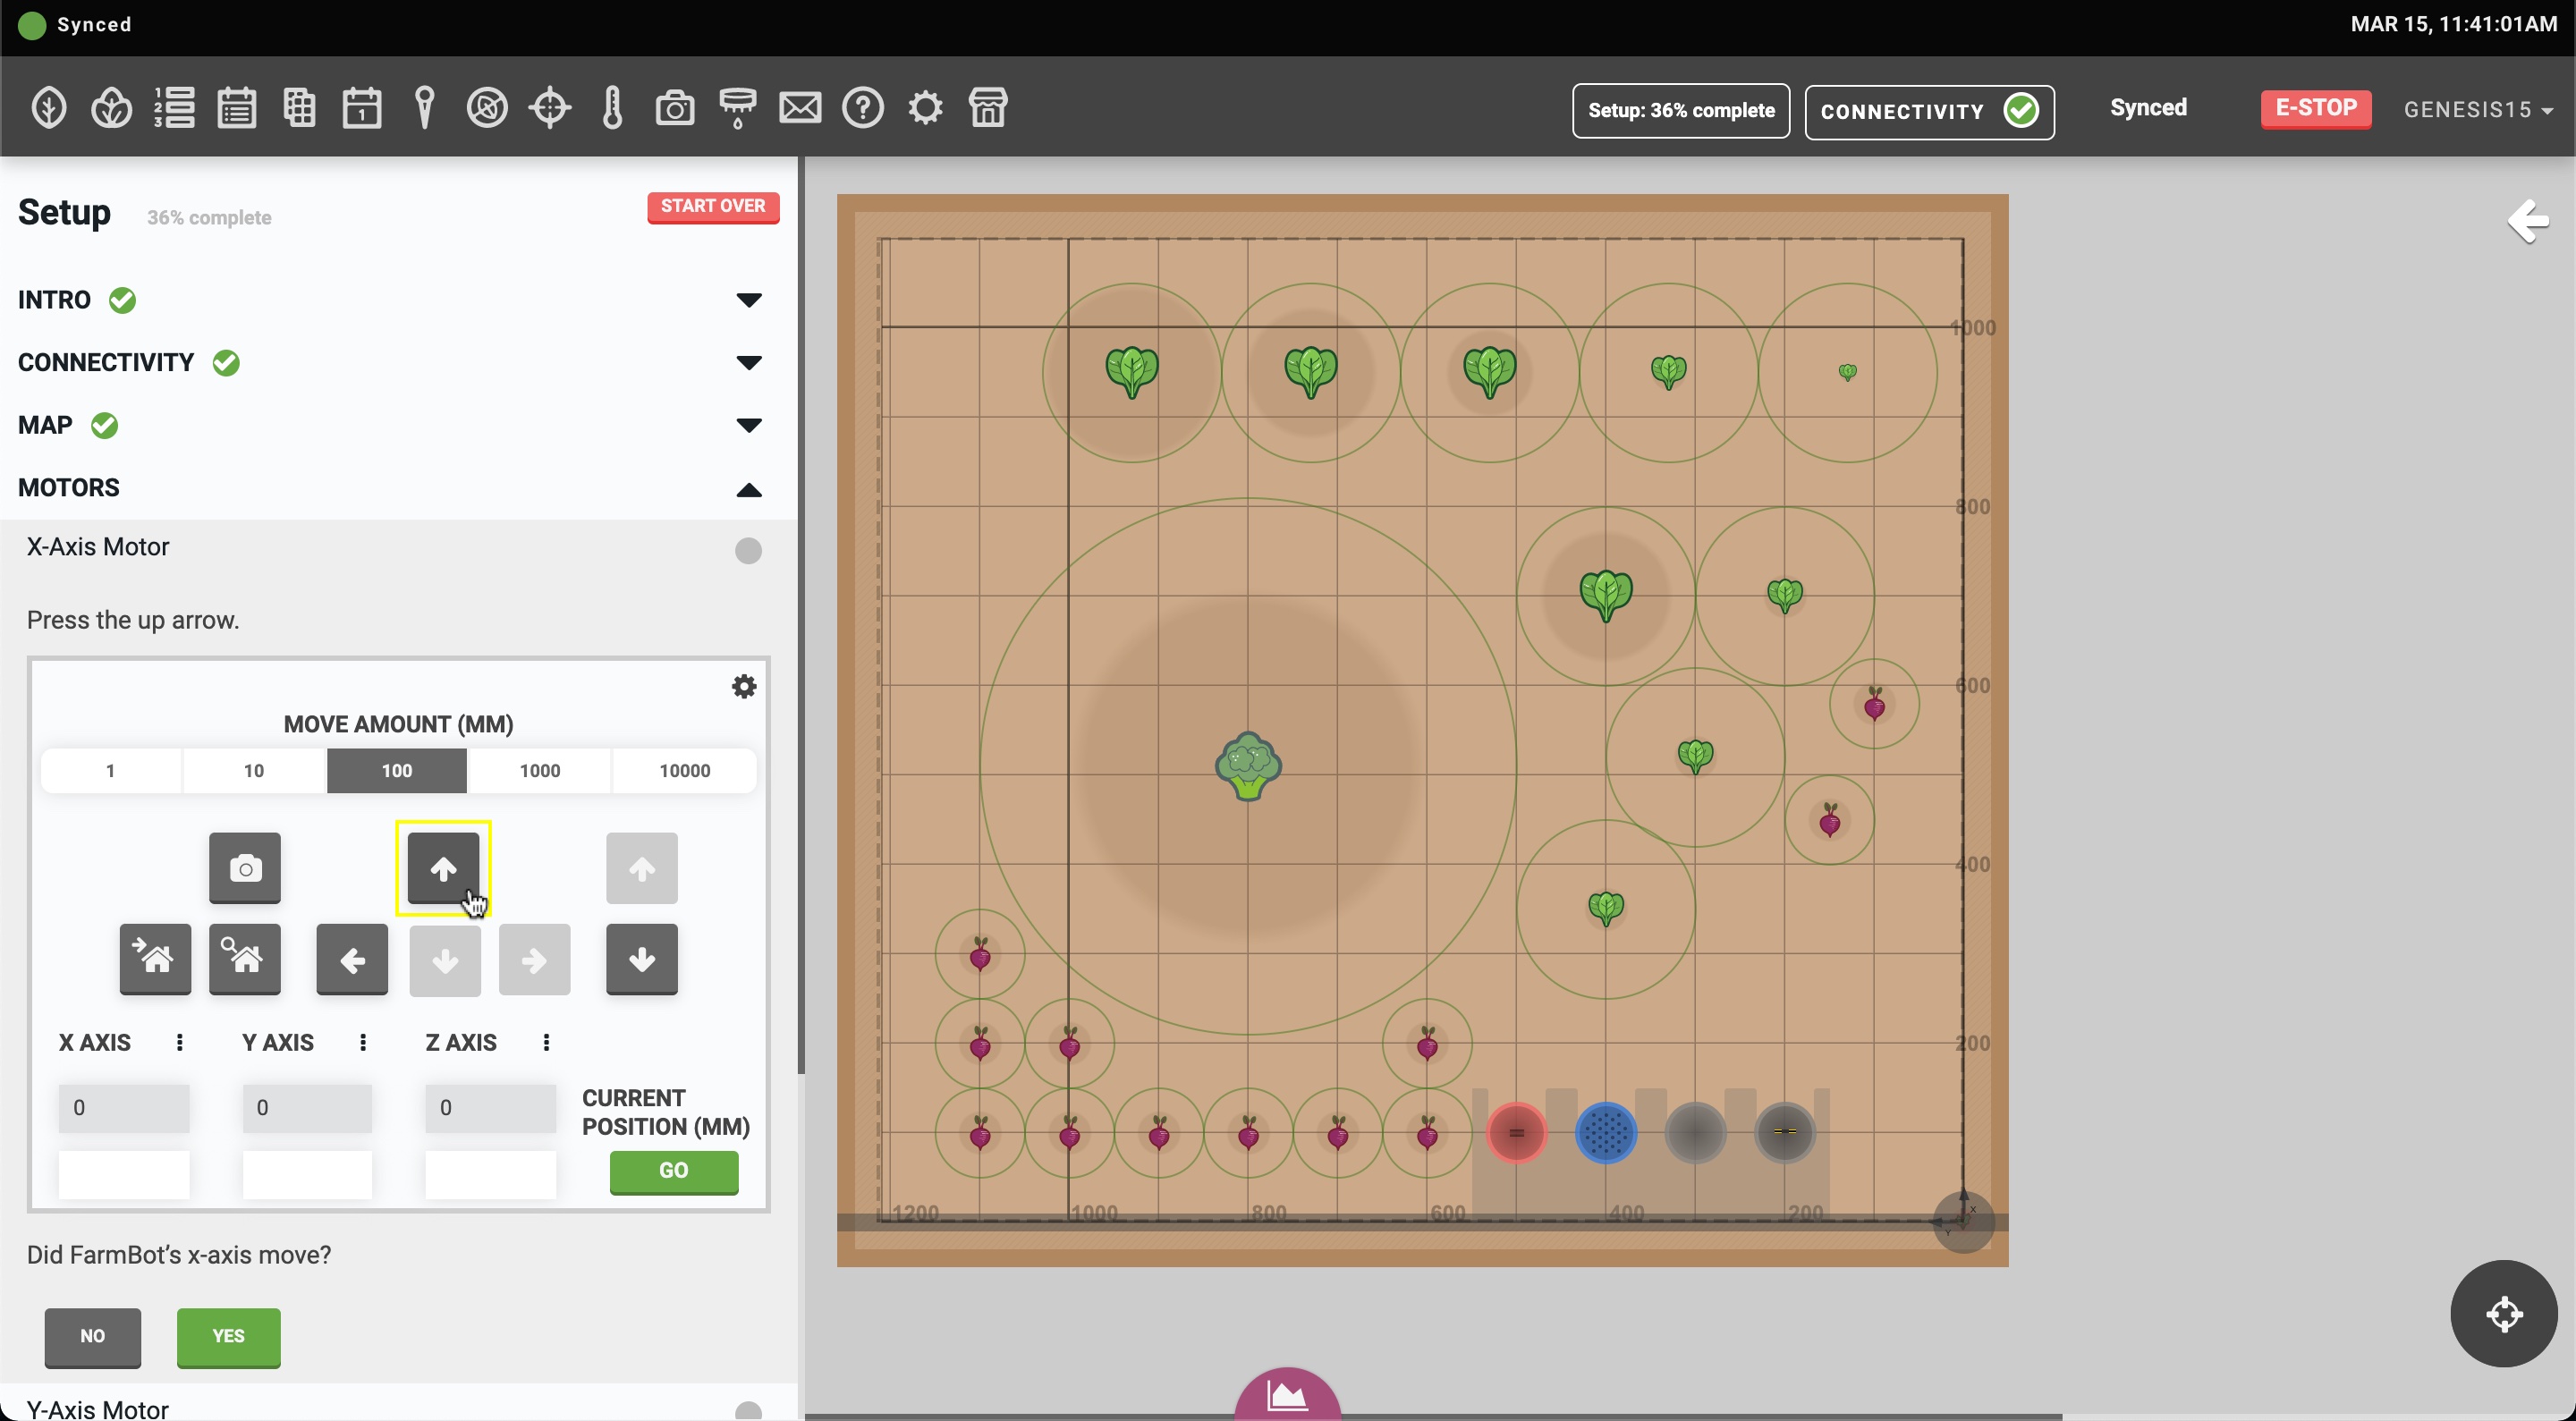The height and width of the screenshot is (1421, 2576).
Task: Click the E-STOP button
Action: 2315,108
